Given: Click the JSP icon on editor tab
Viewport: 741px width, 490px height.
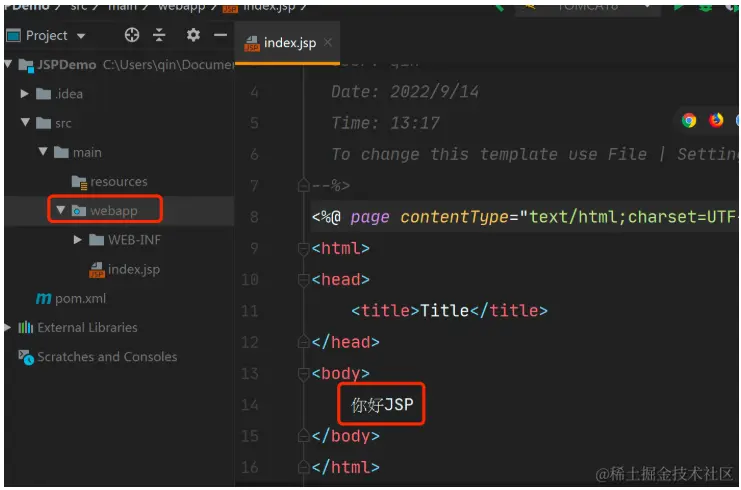Looking at the screenshot, I should click(252, 44).
